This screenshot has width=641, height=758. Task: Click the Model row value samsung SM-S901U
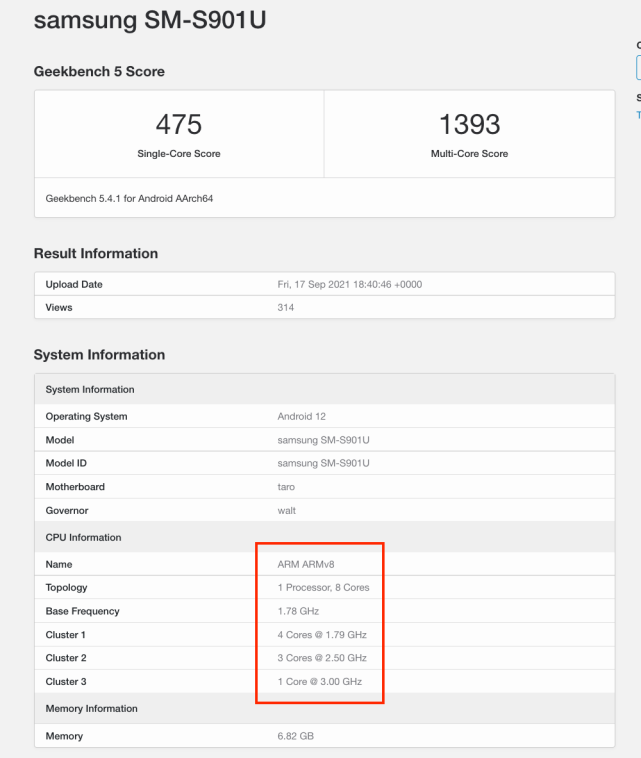pyautogui.click(x=323, y=440)
